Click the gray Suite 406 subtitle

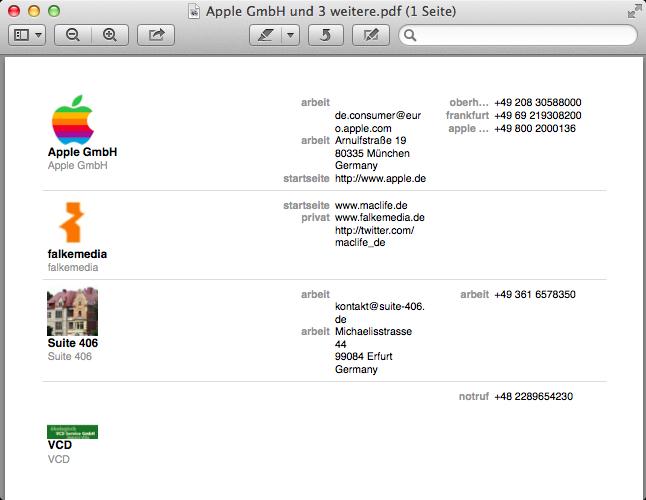(x=70, y=356)
